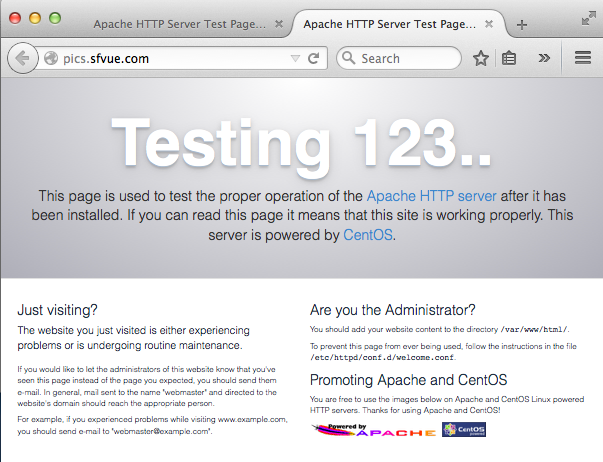Image resolution: width=603 pixels, height=462 pixels.
Task: Click the Powered by Apache logo
Action: (374, 430)
